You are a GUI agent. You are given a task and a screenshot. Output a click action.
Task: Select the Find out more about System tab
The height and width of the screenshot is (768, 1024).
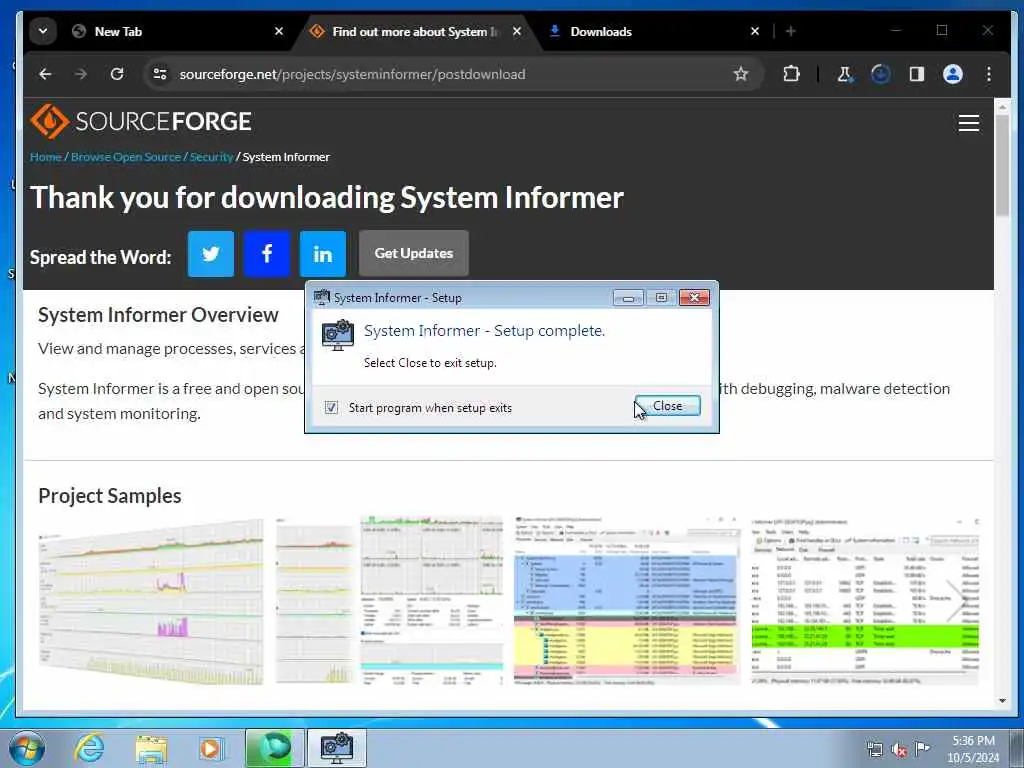415,31
